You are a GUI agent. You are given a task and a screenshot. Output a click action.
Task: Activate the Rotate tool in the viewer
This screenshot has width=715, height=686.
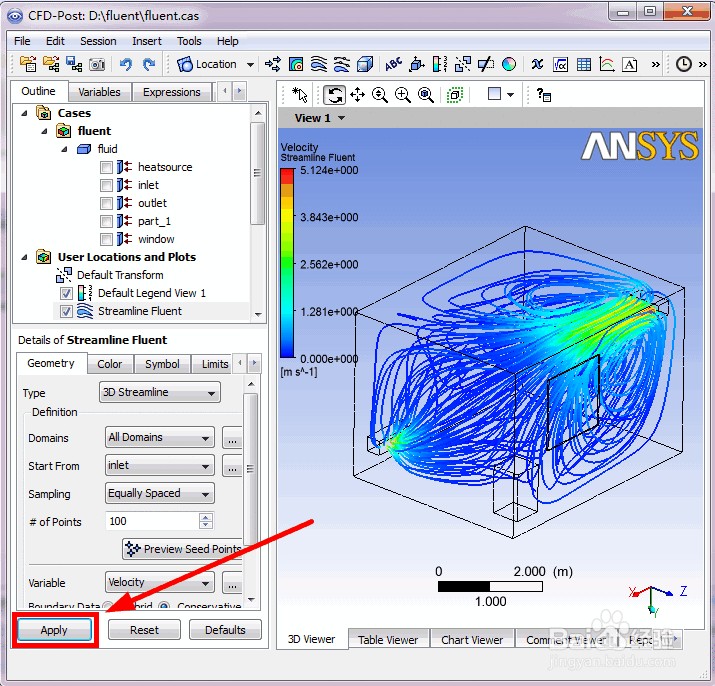335,95
